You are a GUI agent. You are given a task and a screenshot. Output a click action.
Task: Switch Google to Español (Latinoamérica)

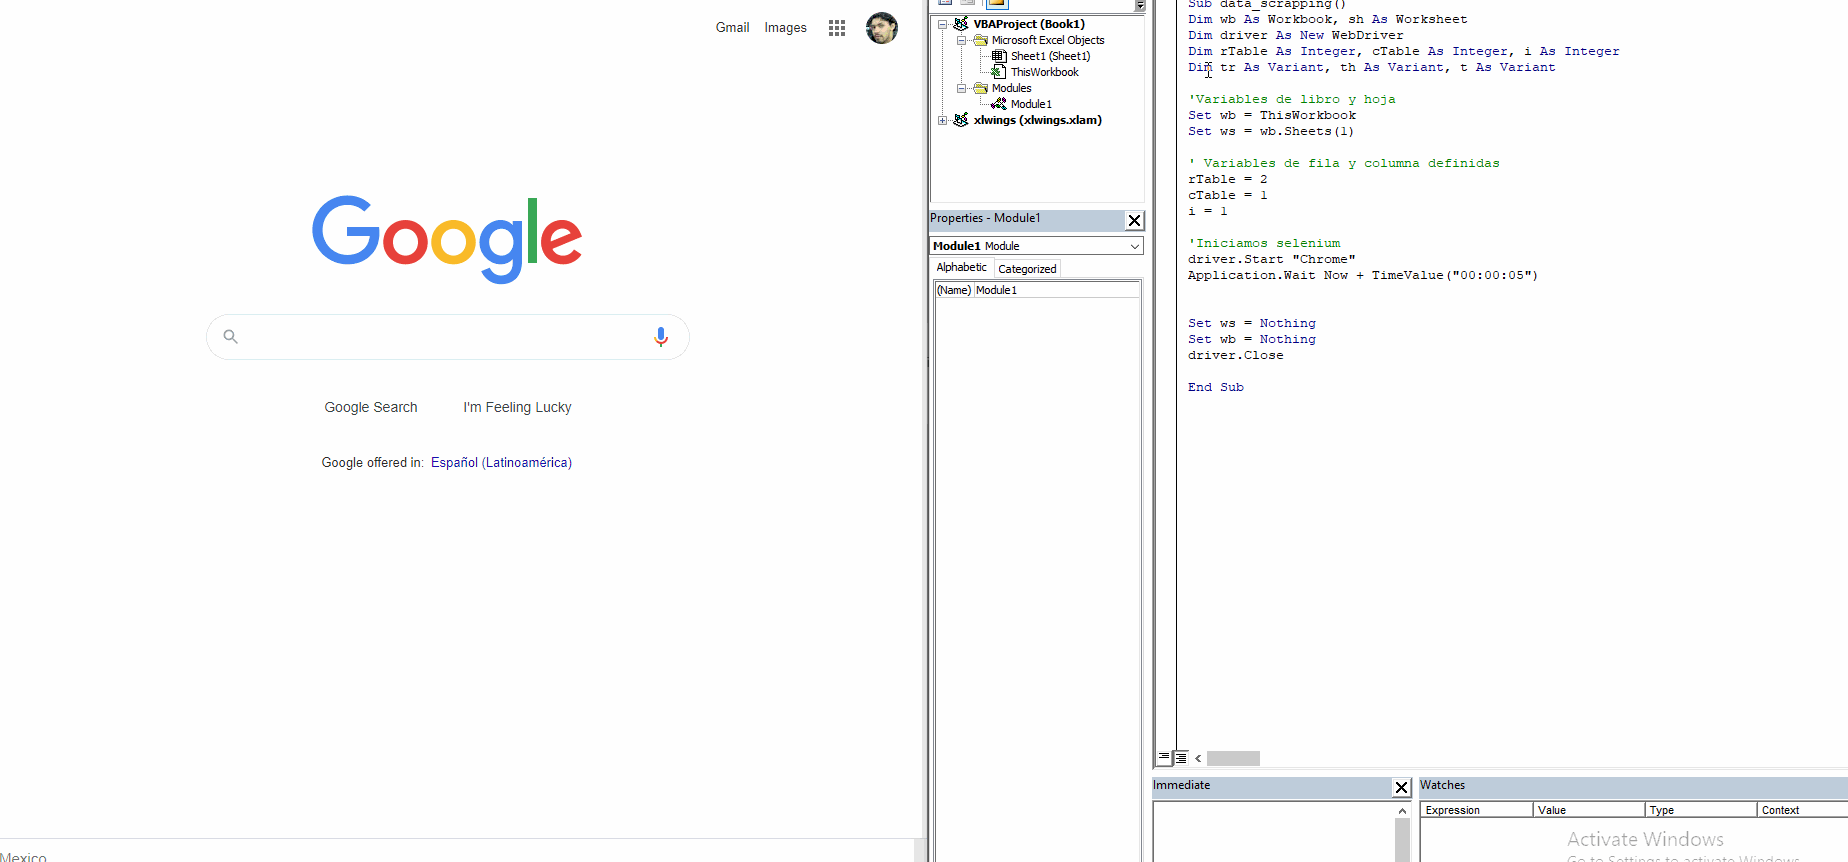pyautogui.click(x=501, y=463)
